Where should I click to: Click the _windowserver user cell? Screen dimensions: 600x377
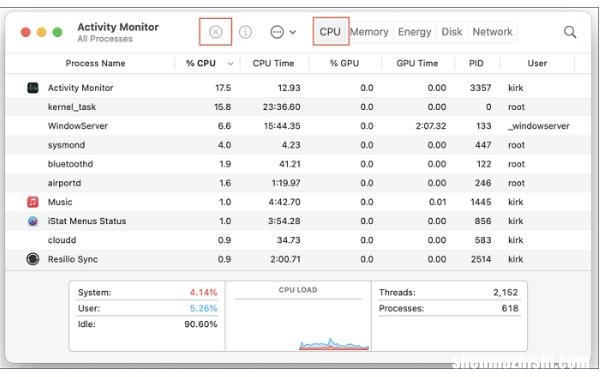(x=539, y=126)
